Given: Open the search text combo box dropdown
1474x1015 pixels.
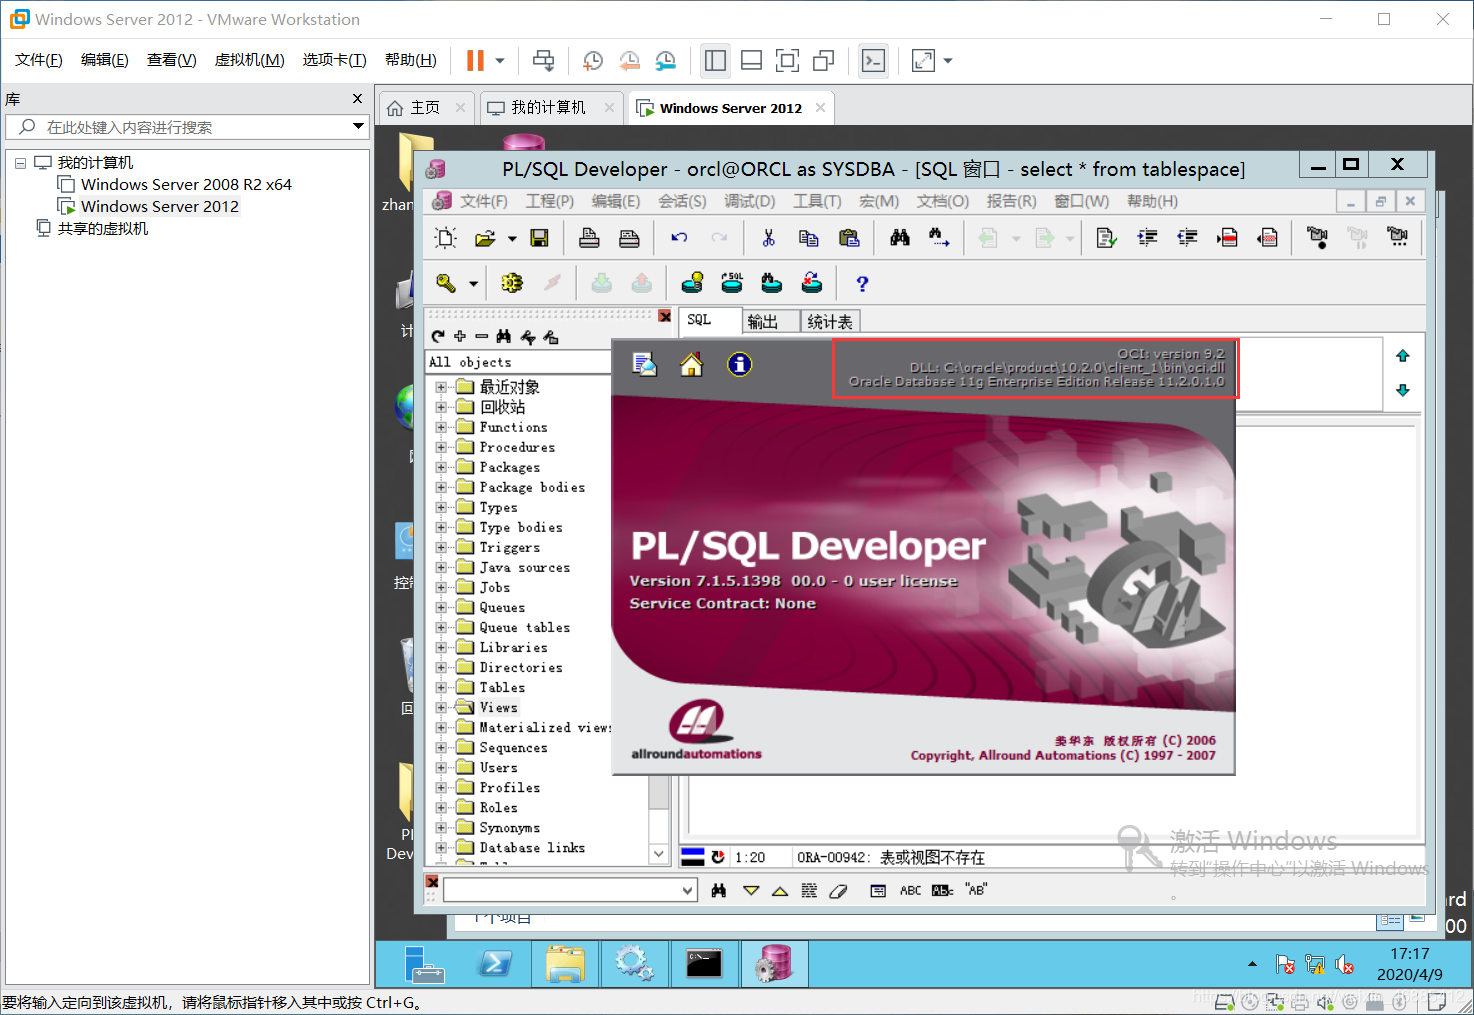Looking at the screenshot, I should pyautogui.click(x=687, y=890).
